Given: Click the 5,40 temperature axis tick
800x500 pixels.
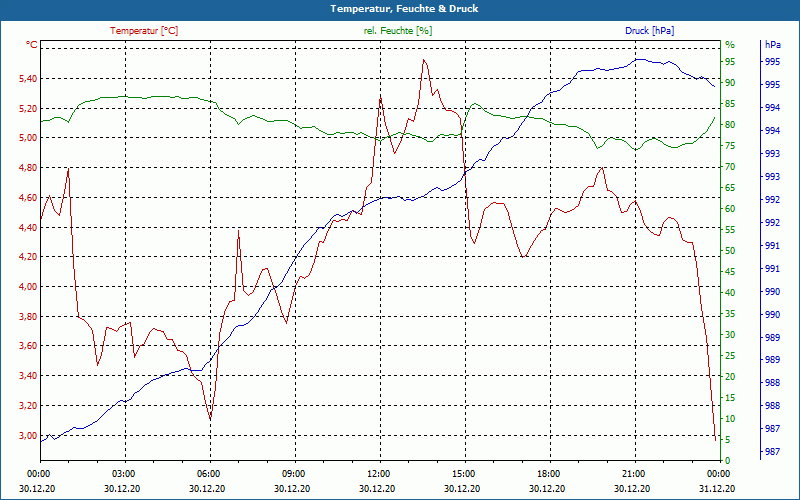Looking at the screenshot, I should 28,78.
